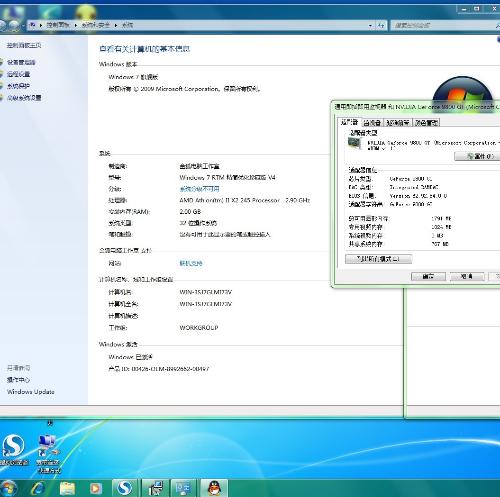Expand the breadcrumb arrow after 控制面板
Screen dimensions: 500x497
point(76,25)
